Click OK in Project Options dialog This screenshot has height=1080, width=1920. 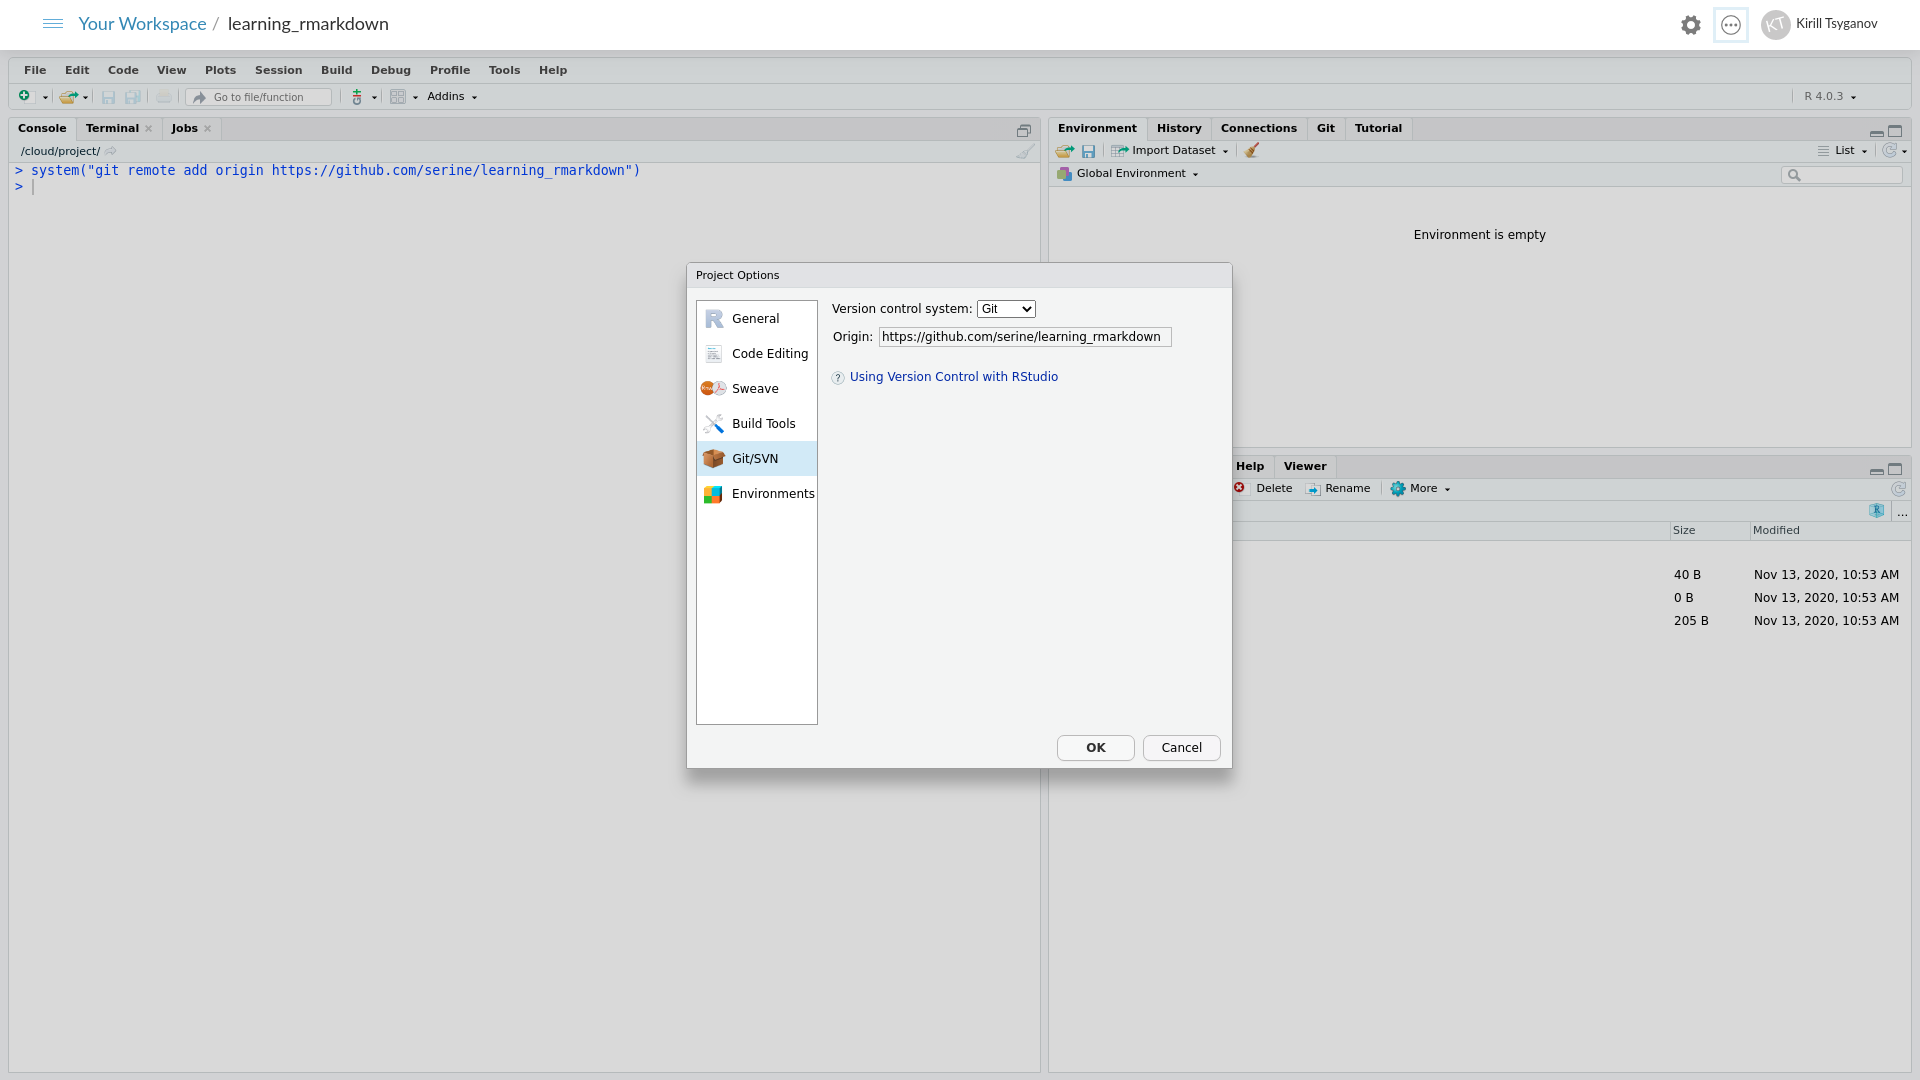tap(1096, 748)
